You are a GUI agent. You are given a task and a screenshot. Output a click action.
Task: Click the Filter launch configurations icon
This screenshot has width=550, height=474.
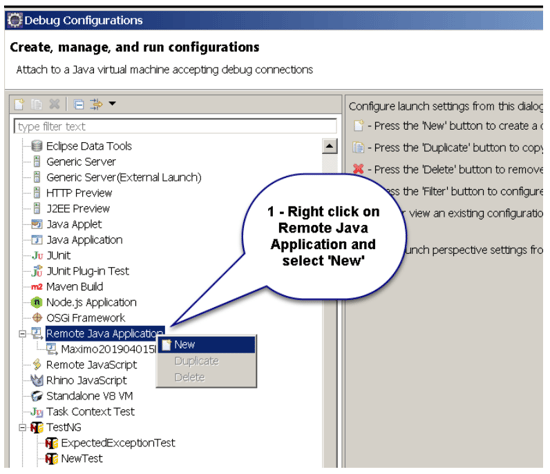coord(96,104)
